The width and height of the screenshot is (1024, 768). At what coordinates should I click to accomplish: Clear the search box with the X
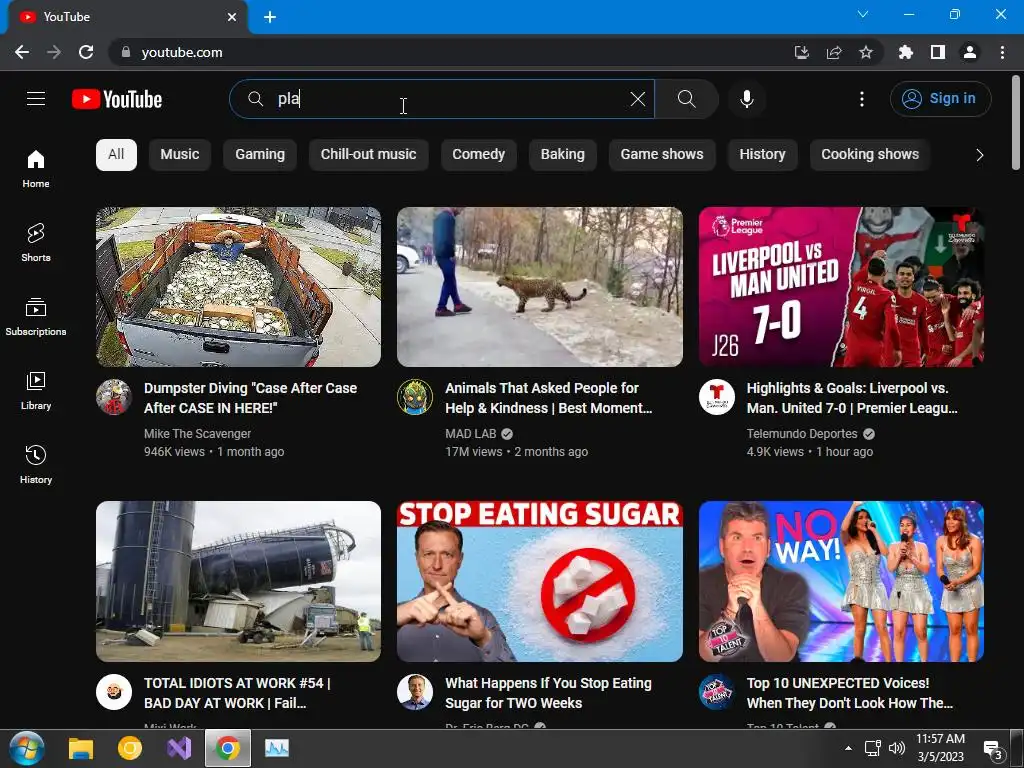point(637,99)
